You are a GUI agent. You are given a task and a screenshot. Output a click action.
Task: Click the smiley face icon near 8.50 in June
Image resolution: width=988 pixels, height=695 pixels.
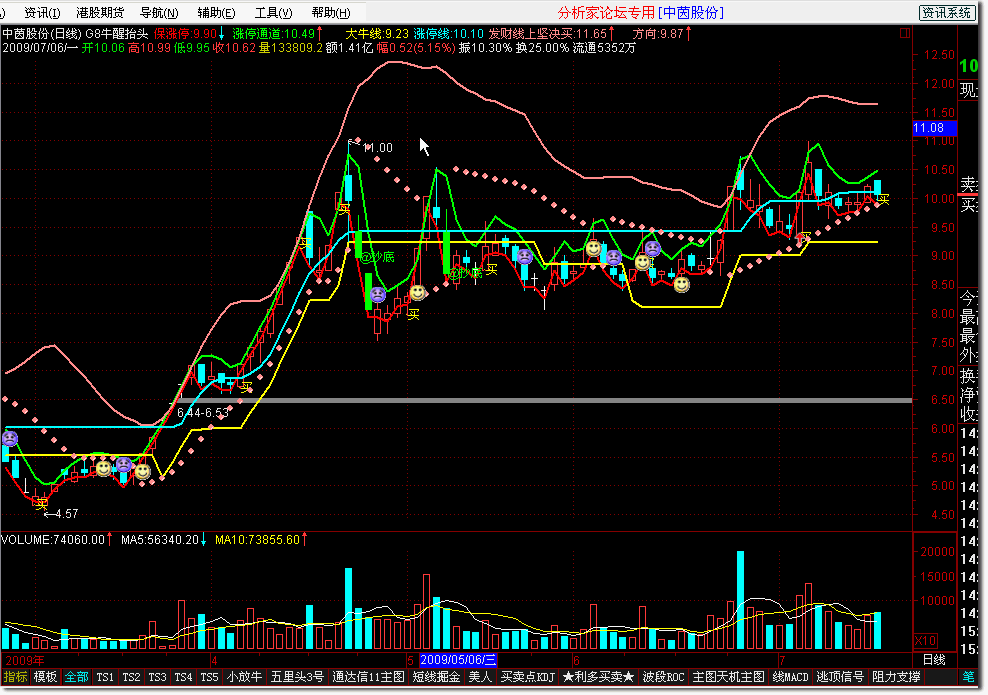tap(681, 285)
